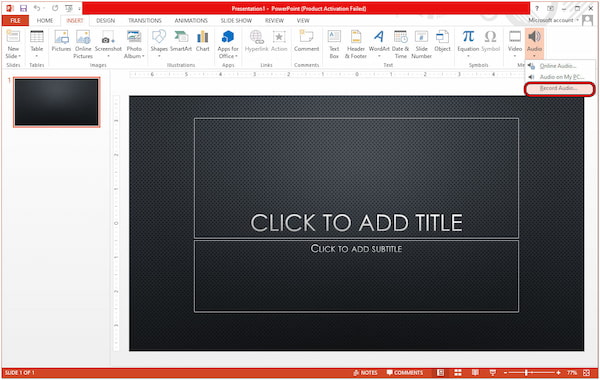Insert Date & Time
Image resolution: width=600 pixels, height=380 pixels.
click(400, 44)
